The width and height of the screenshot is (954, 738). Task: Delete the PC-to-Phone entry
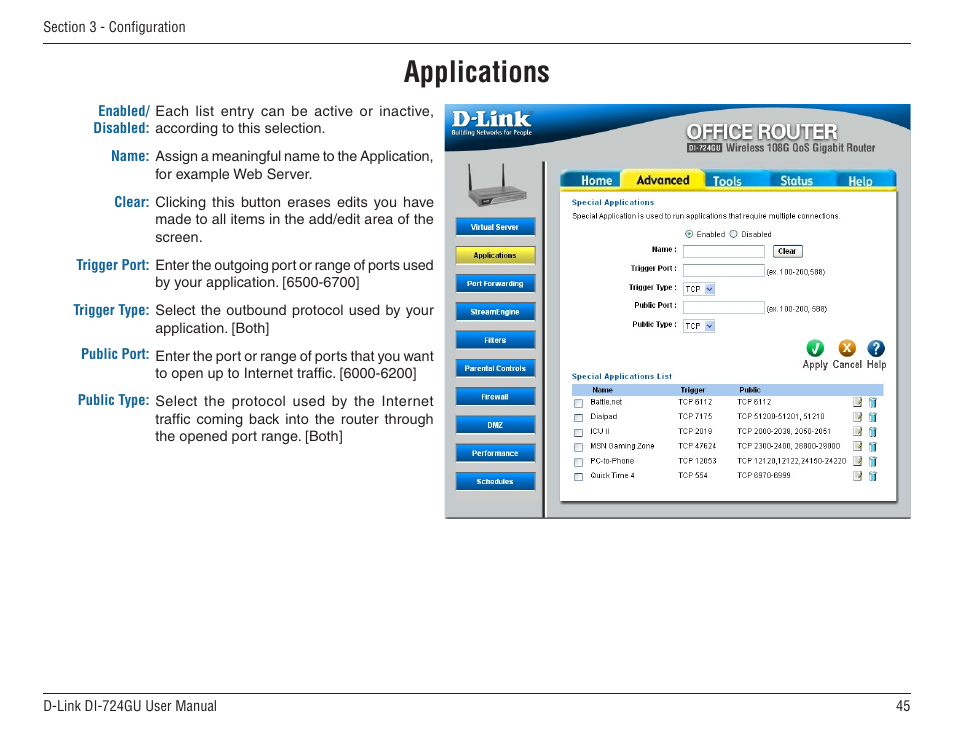(x=872, y=461)
